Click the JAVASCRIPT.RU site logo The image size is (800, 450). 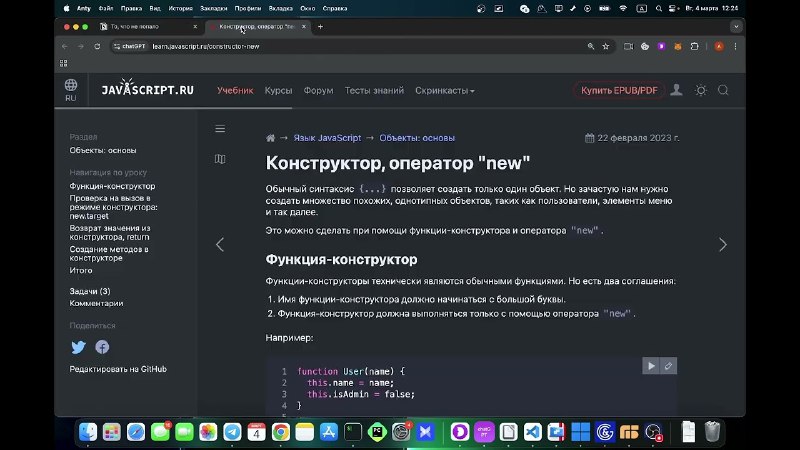tap(147, 88)
